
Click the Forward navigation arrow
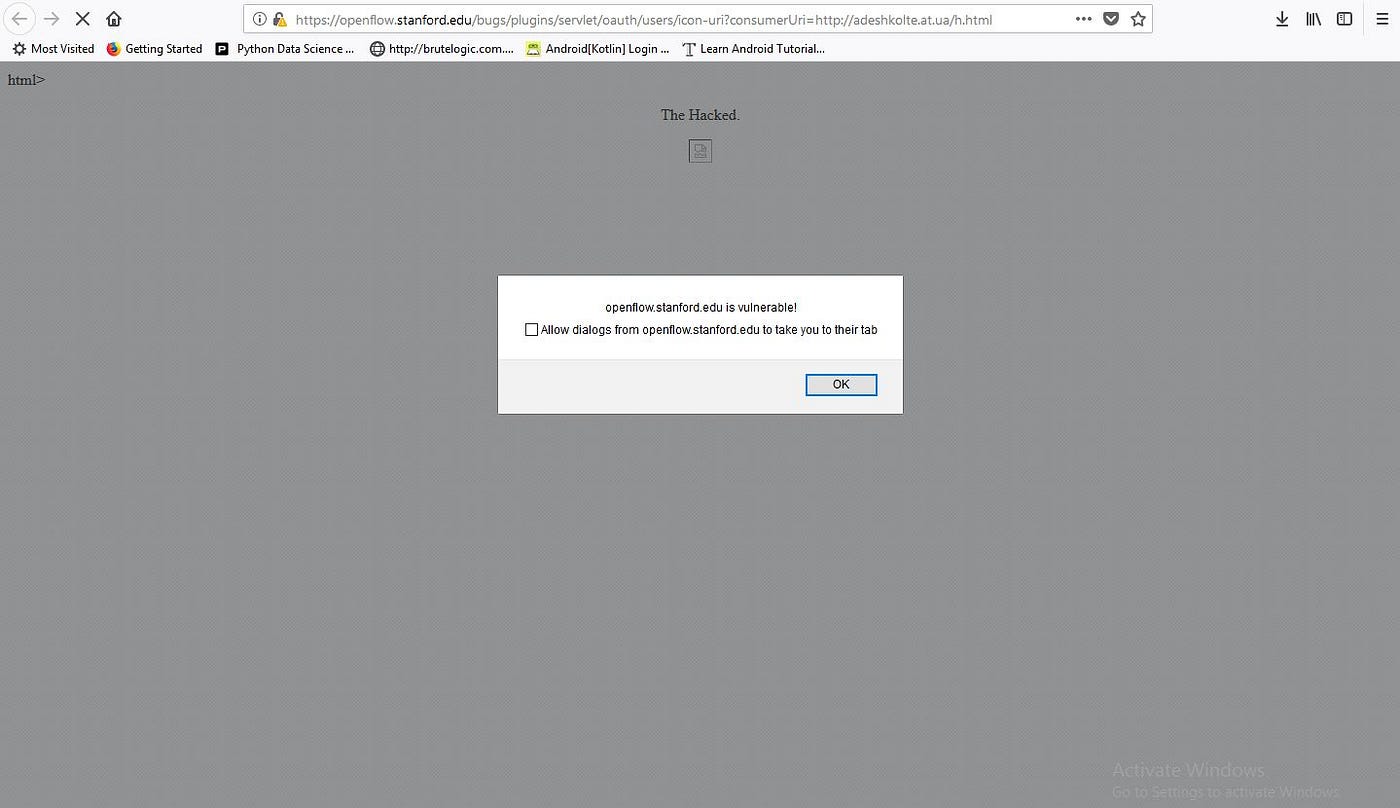tap(52, 19)
